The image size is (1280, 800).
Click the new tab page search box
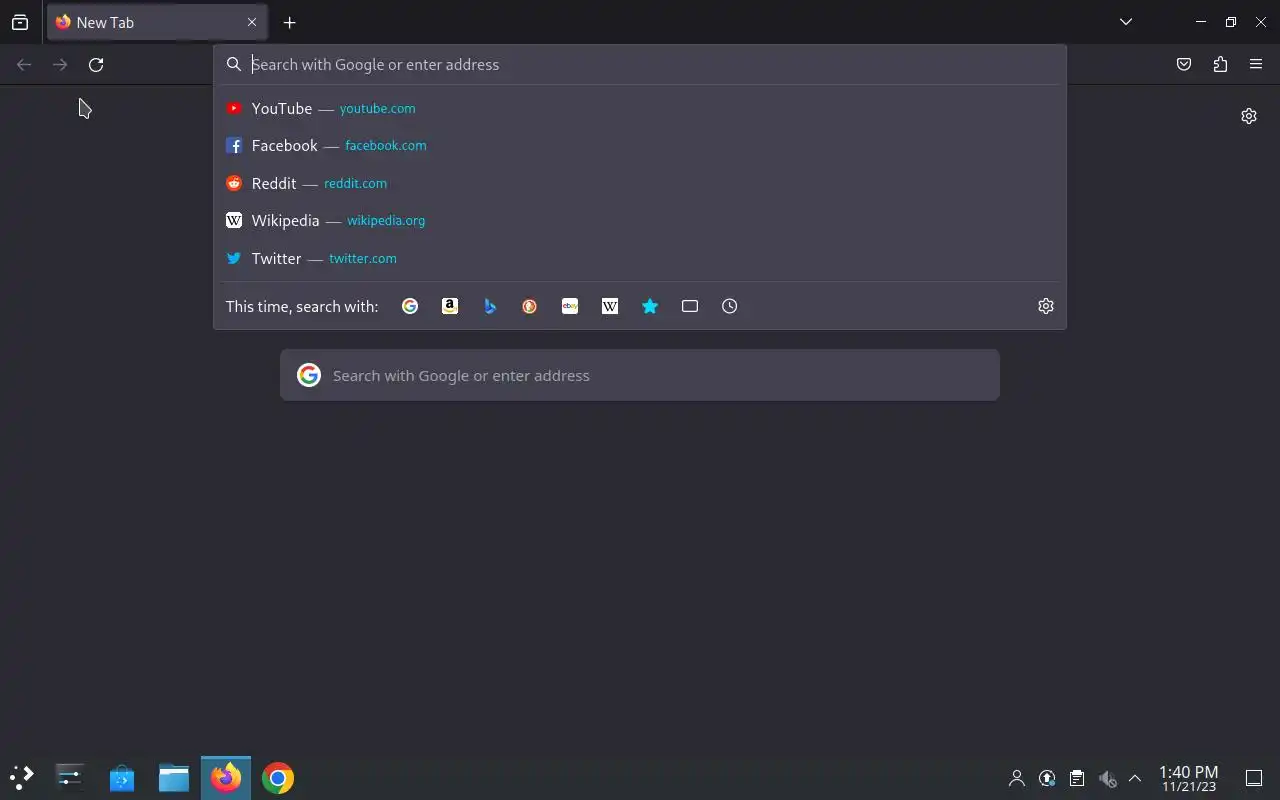tap(640, 375)
